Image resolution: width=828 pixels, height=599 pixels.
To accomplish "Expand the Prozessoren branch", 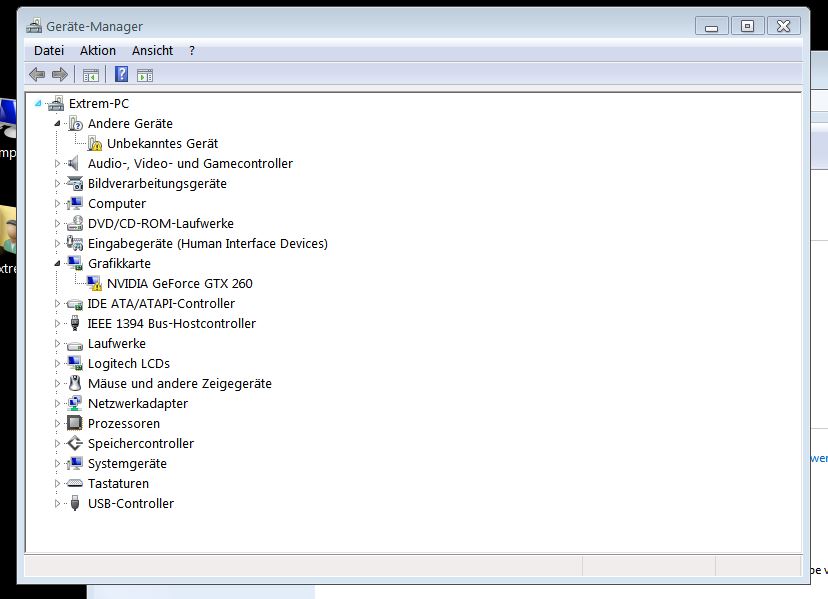I will (x=58, y=424).
